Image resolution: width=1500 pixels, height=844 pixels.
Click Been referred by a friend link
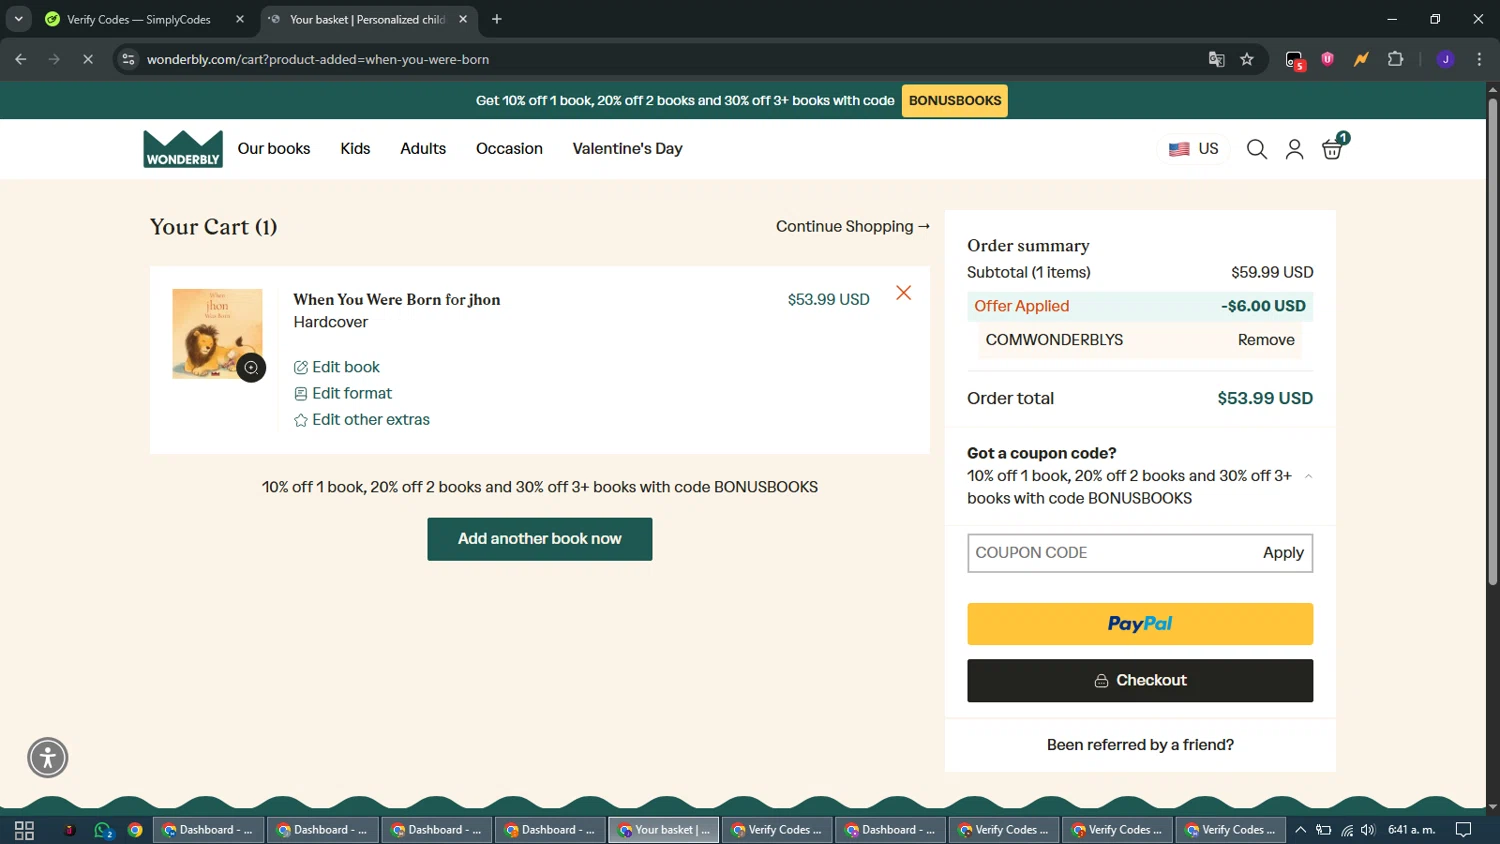[1140, 745]
